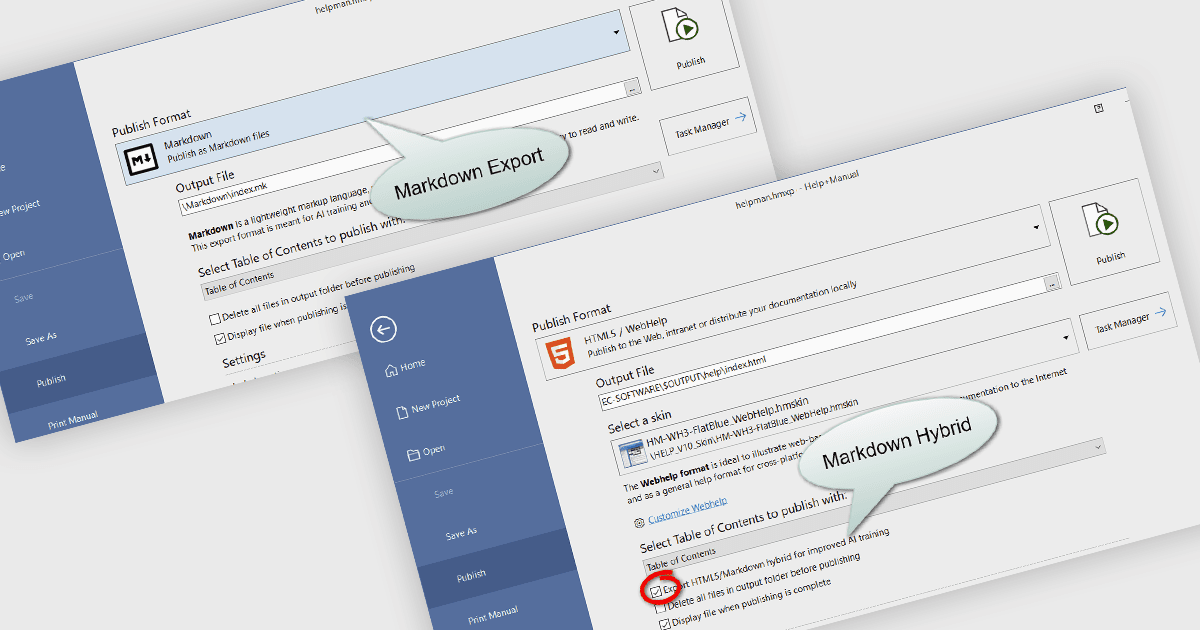
Task: Toggle Delete all files checkbox in front window
Action: pyautogui.click(x=662, y=607)
